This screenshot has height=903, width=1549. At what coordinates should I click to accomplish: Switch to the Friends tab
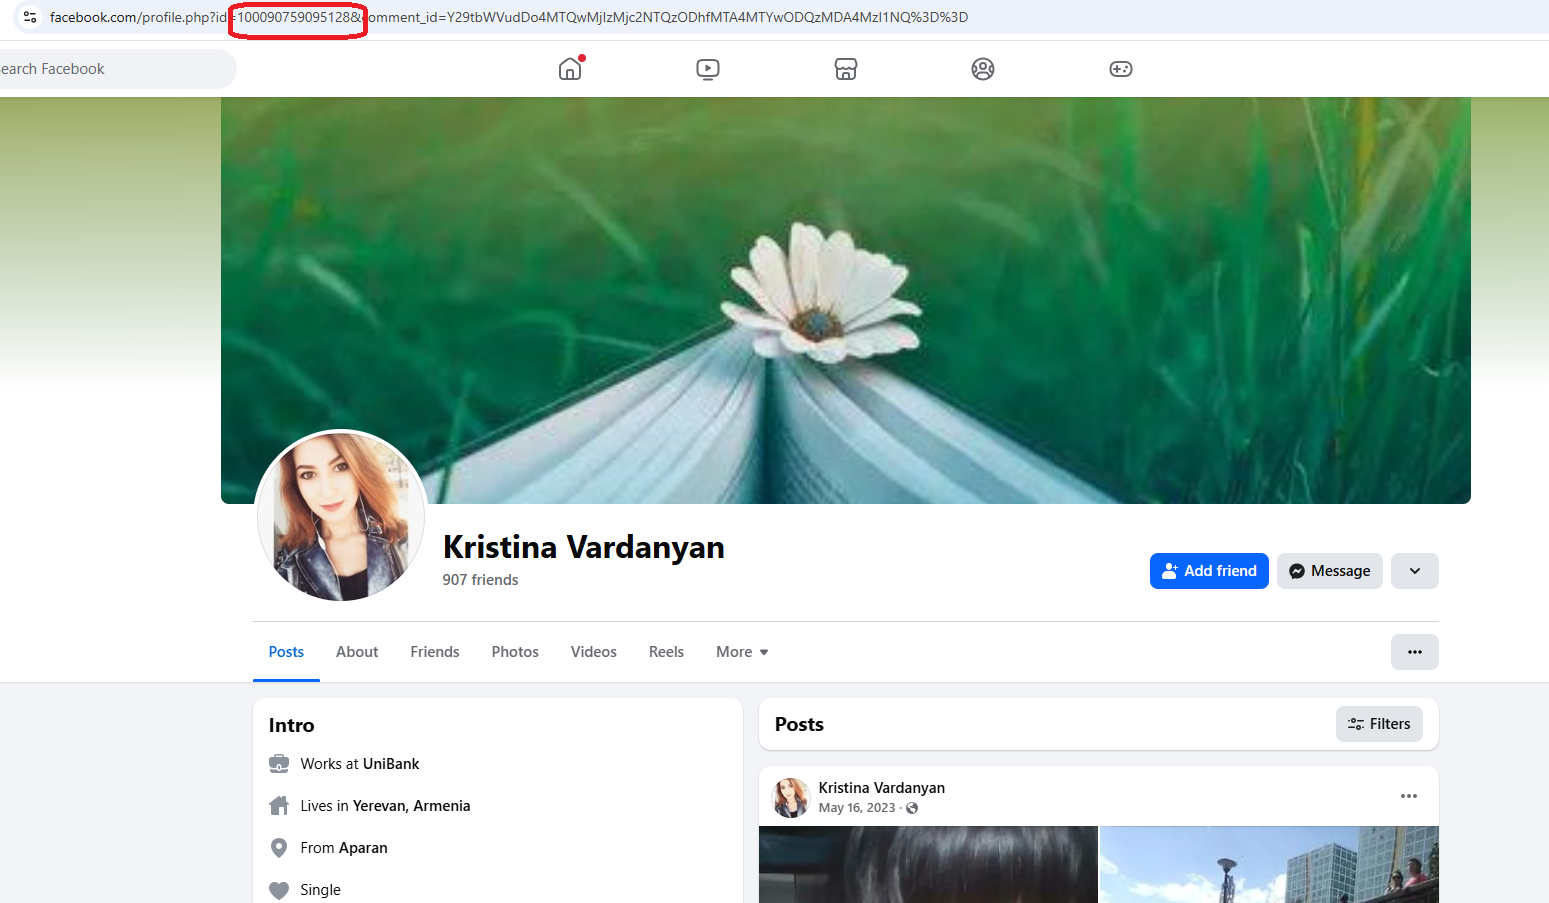[x=435, y=652]
